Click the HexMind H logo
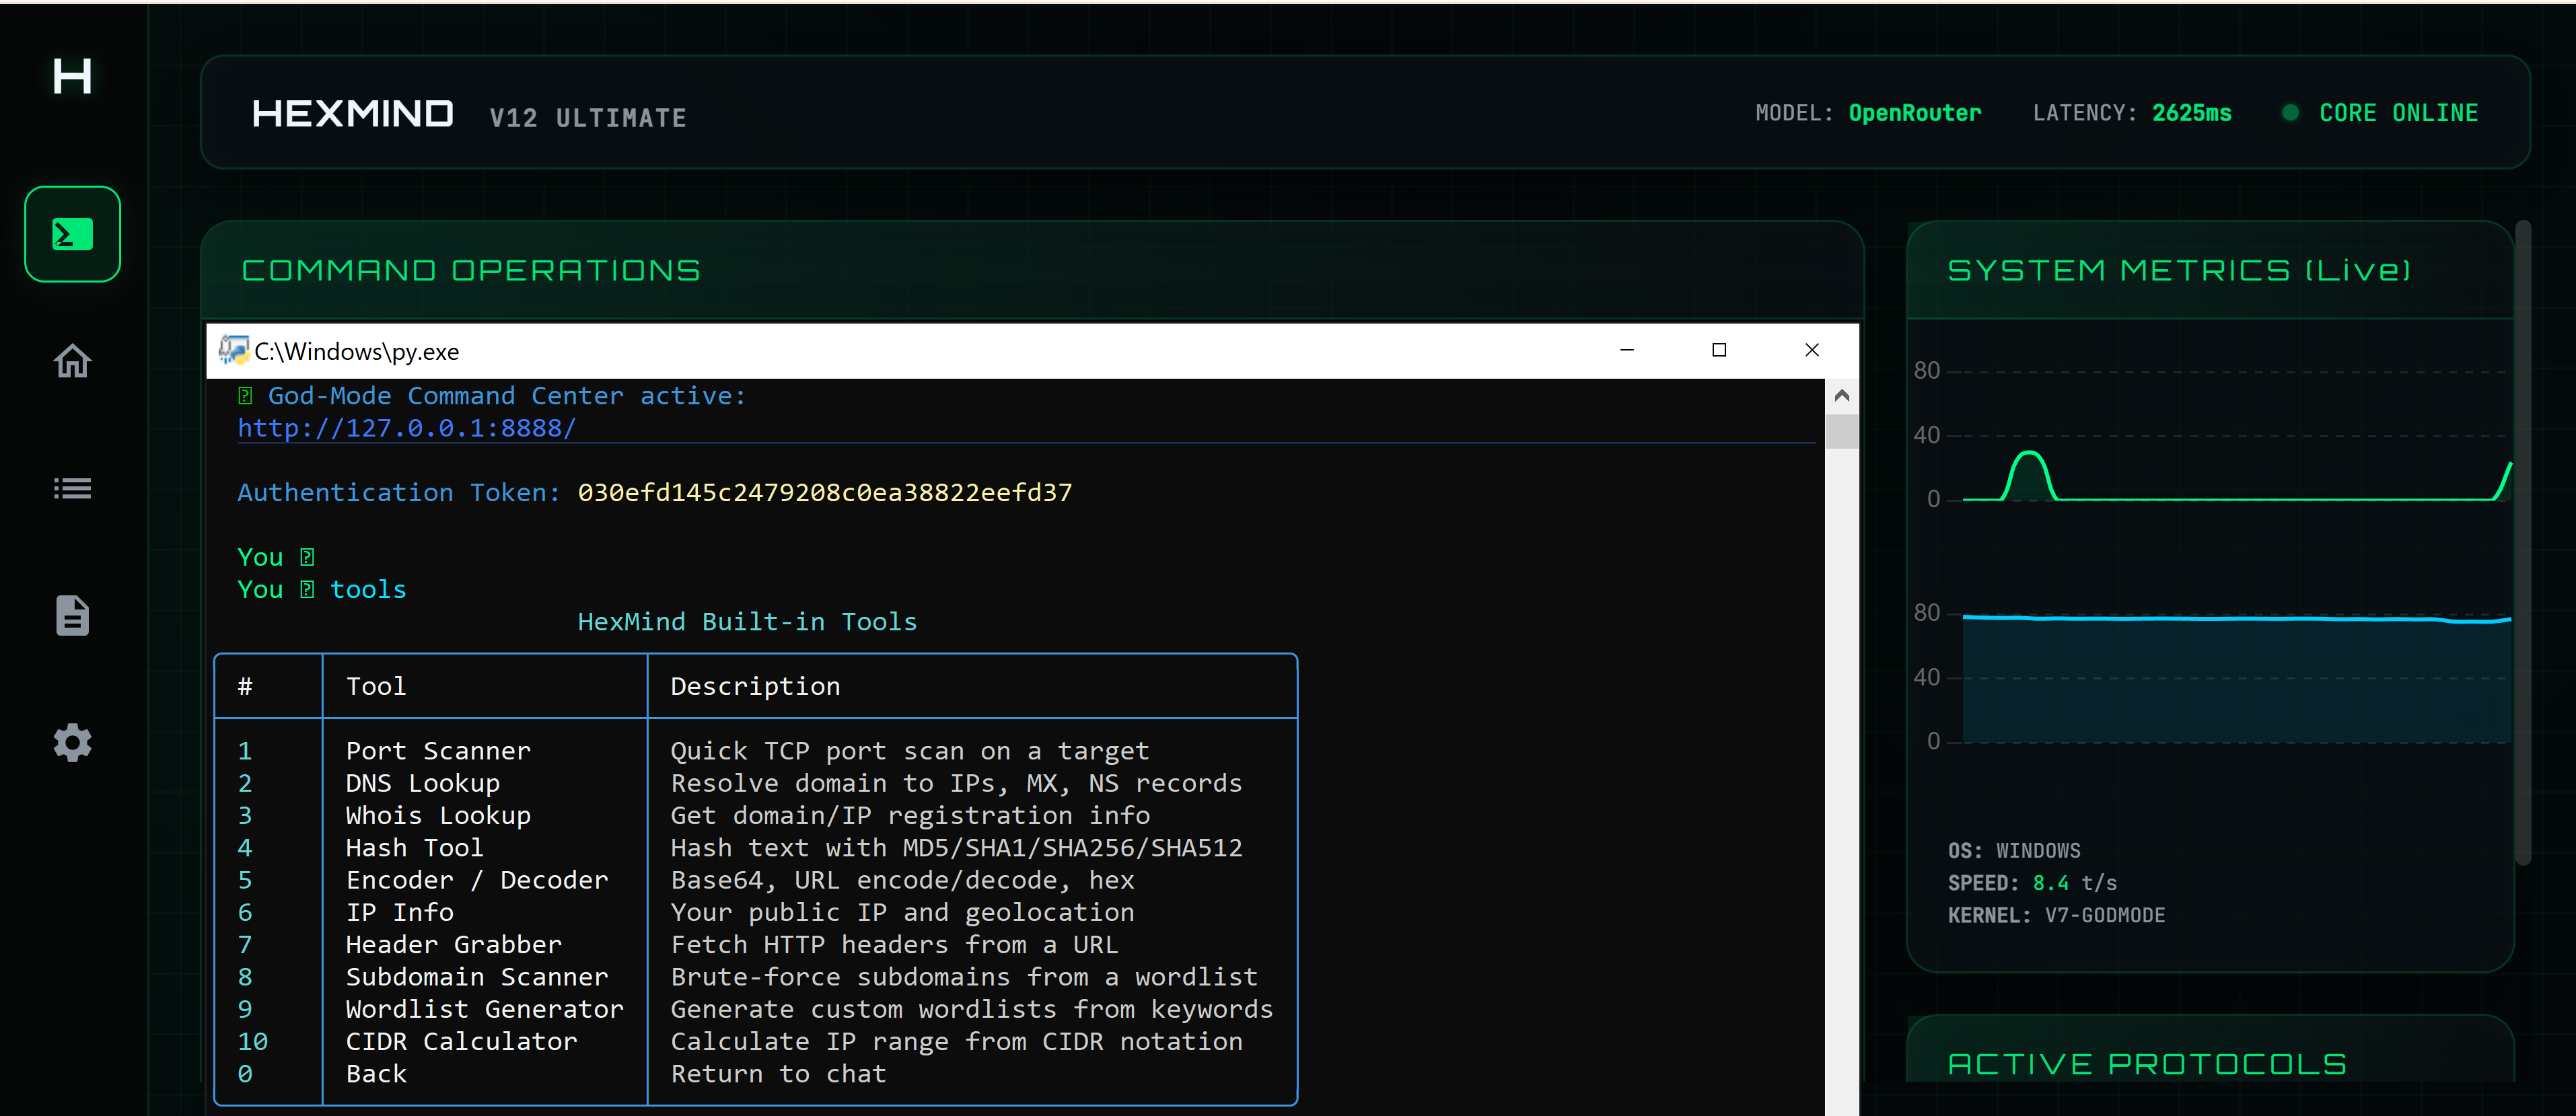This screenshot has height=1116, width=2576. [71, 77]
